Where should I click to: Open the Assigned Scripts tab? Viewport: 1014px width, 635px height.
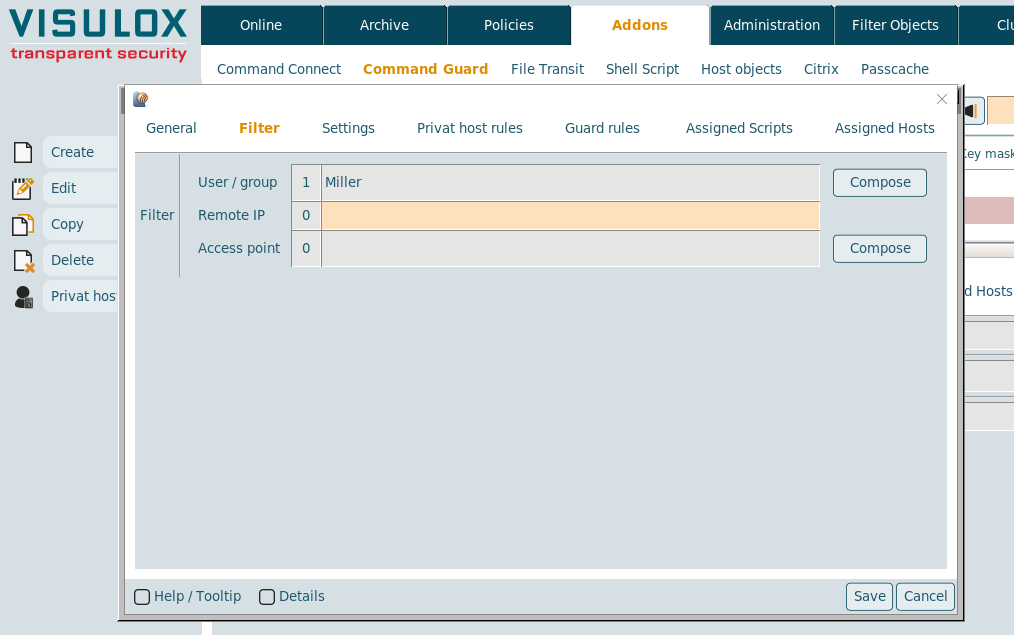tap(739, 128)
